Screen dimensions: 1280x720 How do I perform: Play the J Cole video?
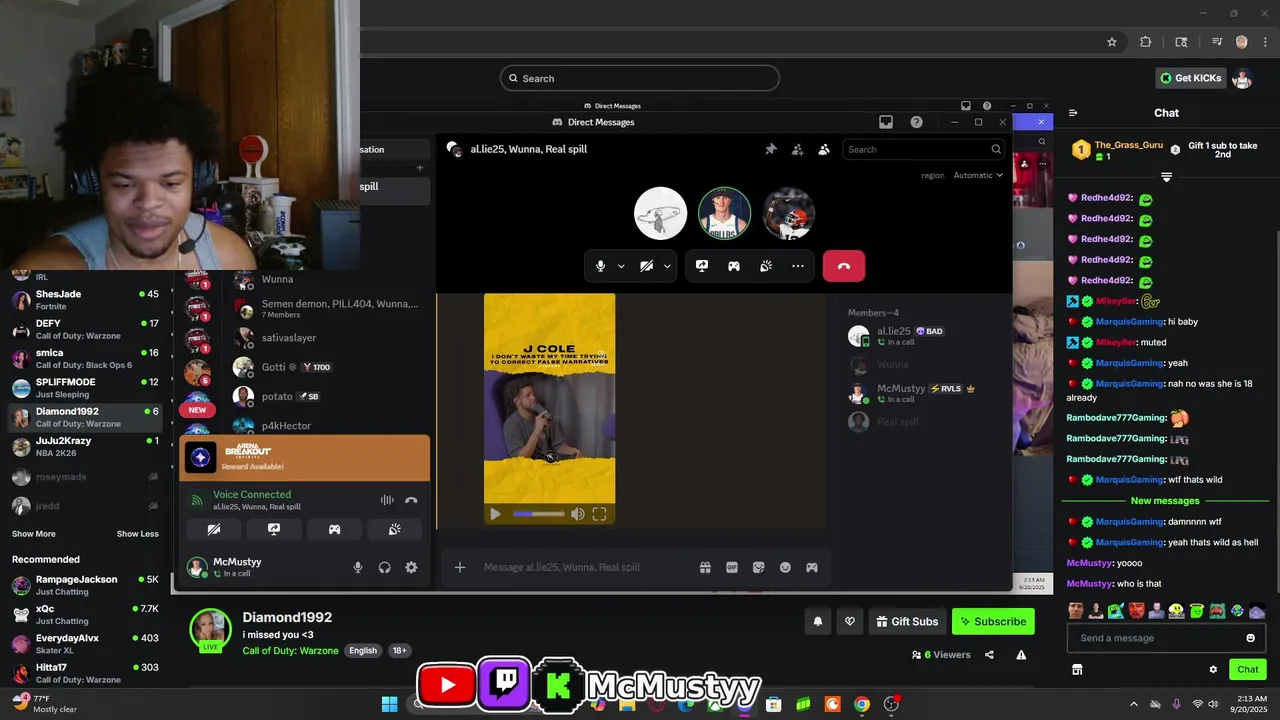tap(495, 514)
